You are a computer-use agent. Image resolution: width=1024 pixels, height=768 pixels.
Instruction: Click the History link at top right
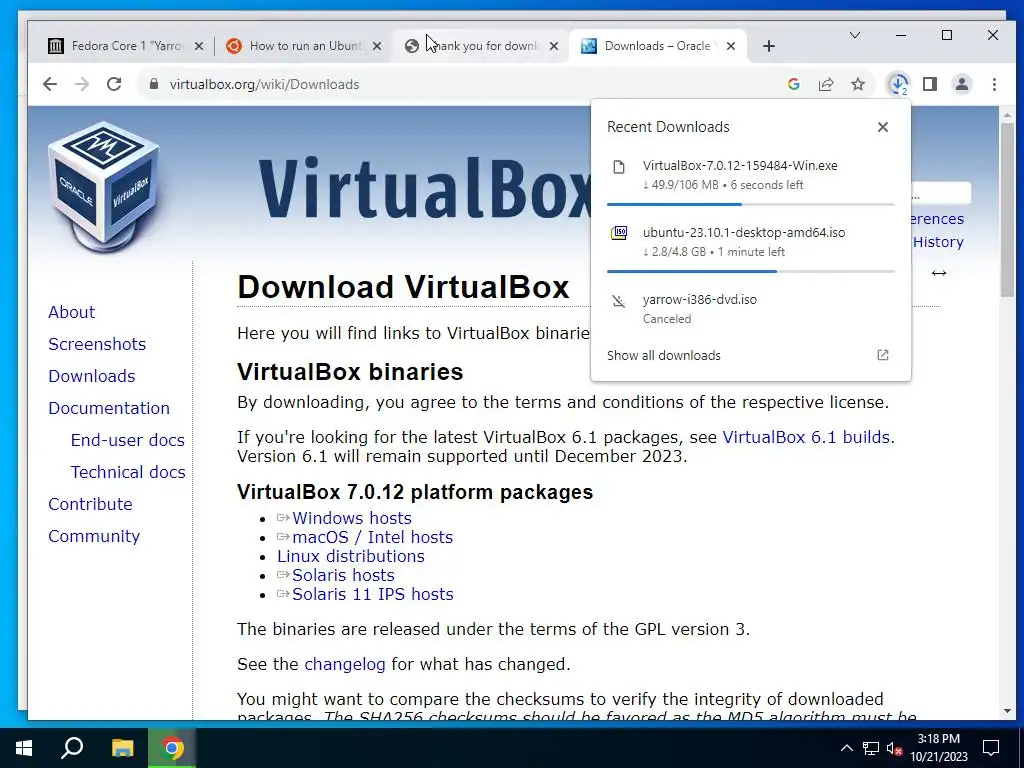pos(938,242)
